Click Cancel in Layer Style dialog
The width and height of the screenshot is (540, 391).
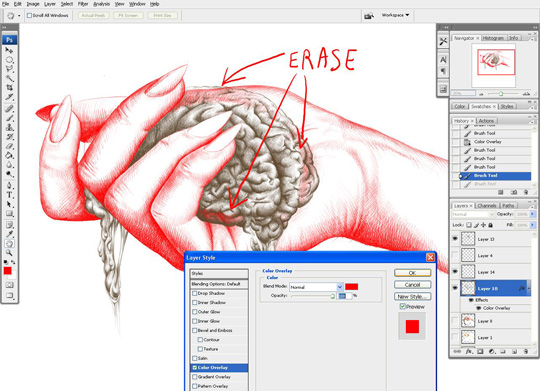(412, 285)
